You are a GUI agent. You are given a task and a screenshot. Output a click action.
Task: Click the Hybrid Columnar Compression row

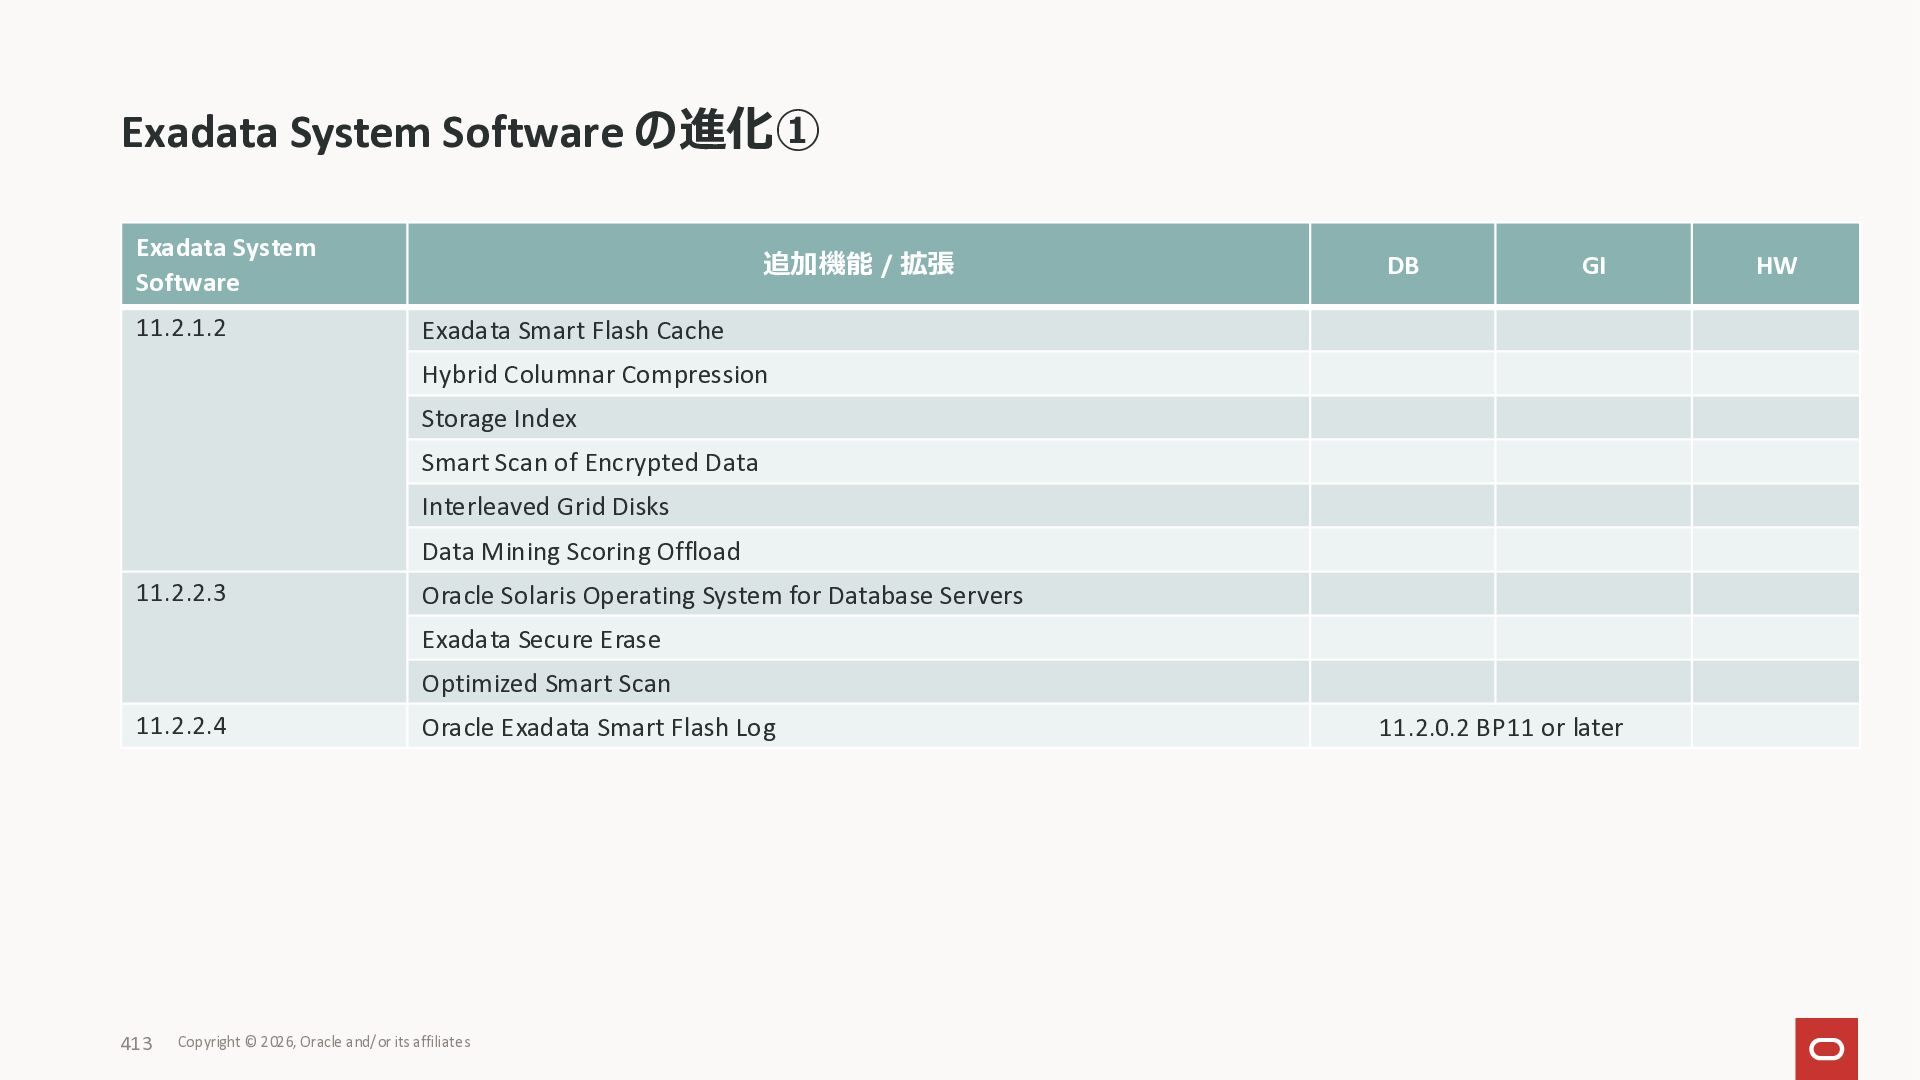[594, 375]
